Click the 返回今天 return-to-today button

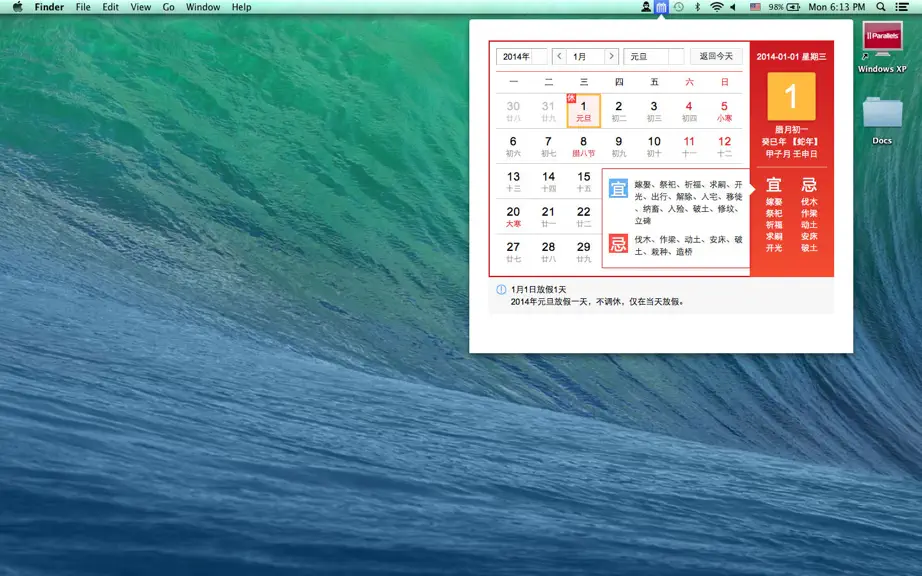[716, 56]
